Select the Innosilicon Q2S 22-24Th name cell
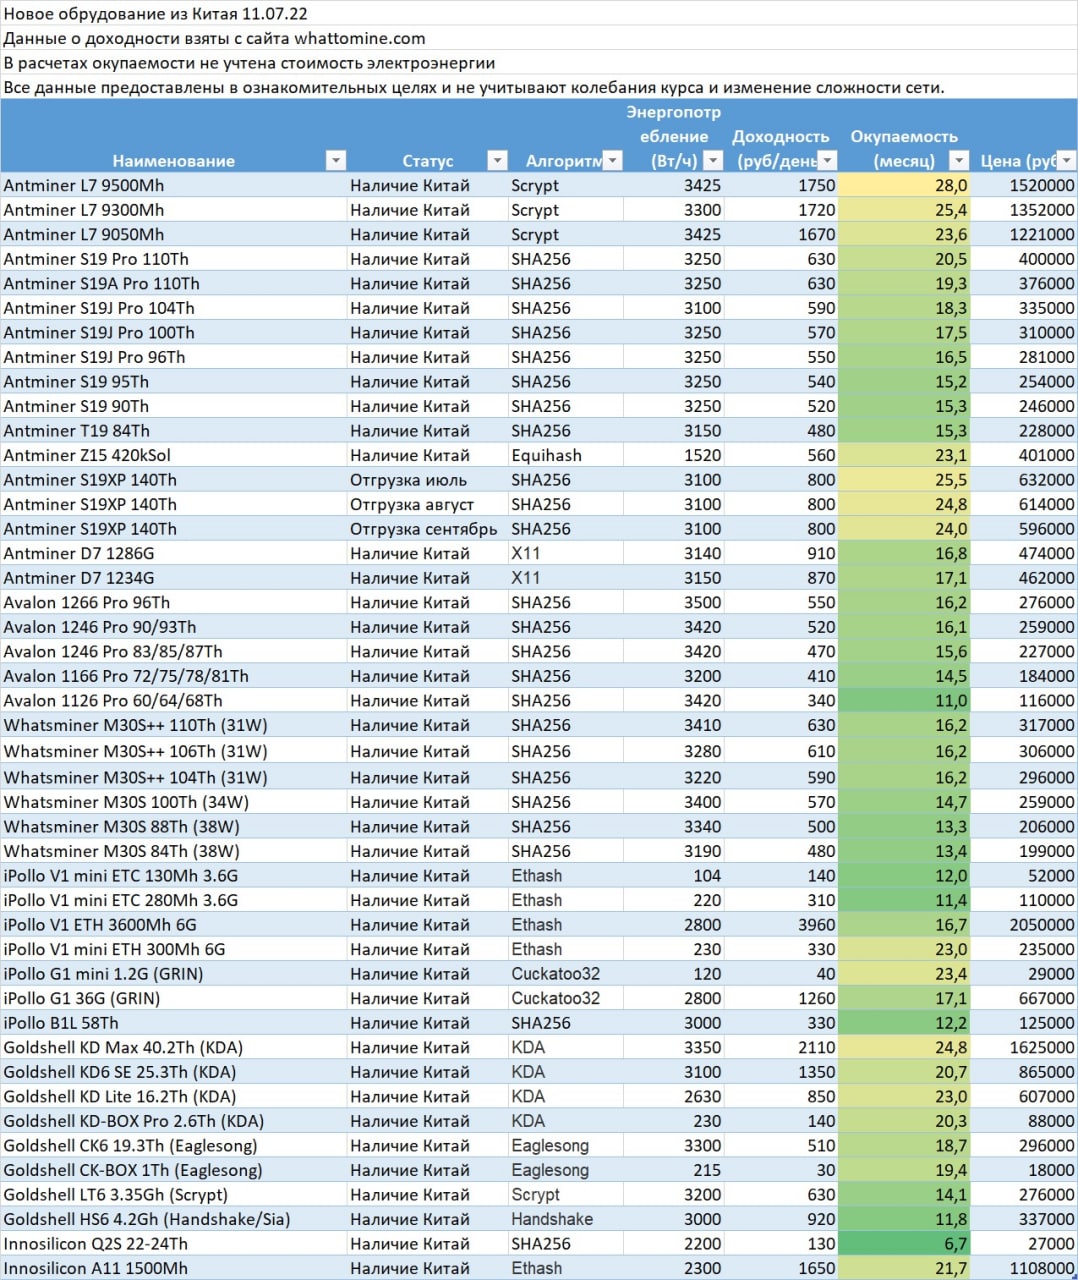Image resolution: width=1078 pixels, height=1280 pixels. tap(173, 1243)
